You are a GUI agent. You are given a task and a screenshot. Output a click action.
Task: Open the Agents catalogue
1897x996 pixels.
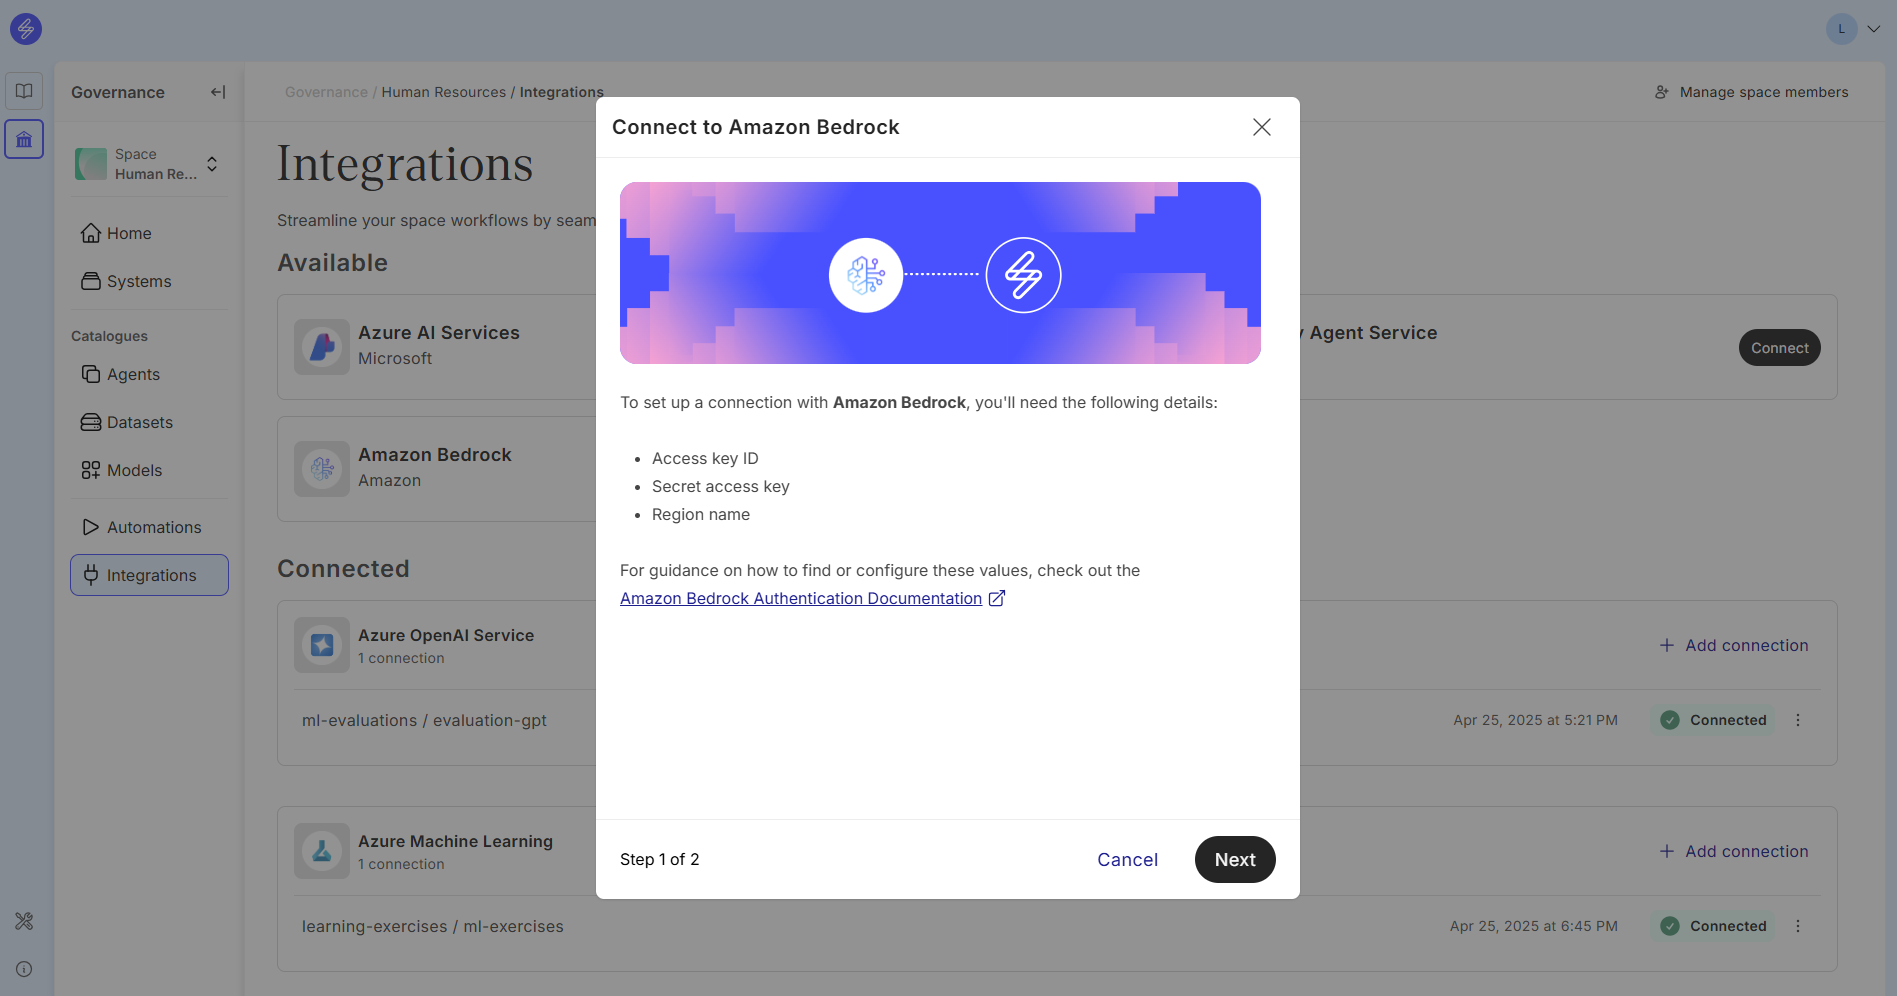point(133,374)
